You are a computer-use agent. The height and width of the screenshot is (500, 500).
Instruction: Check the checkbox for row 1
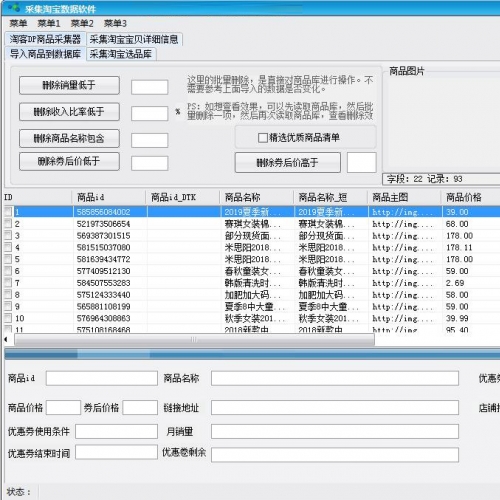pos(8,212)
